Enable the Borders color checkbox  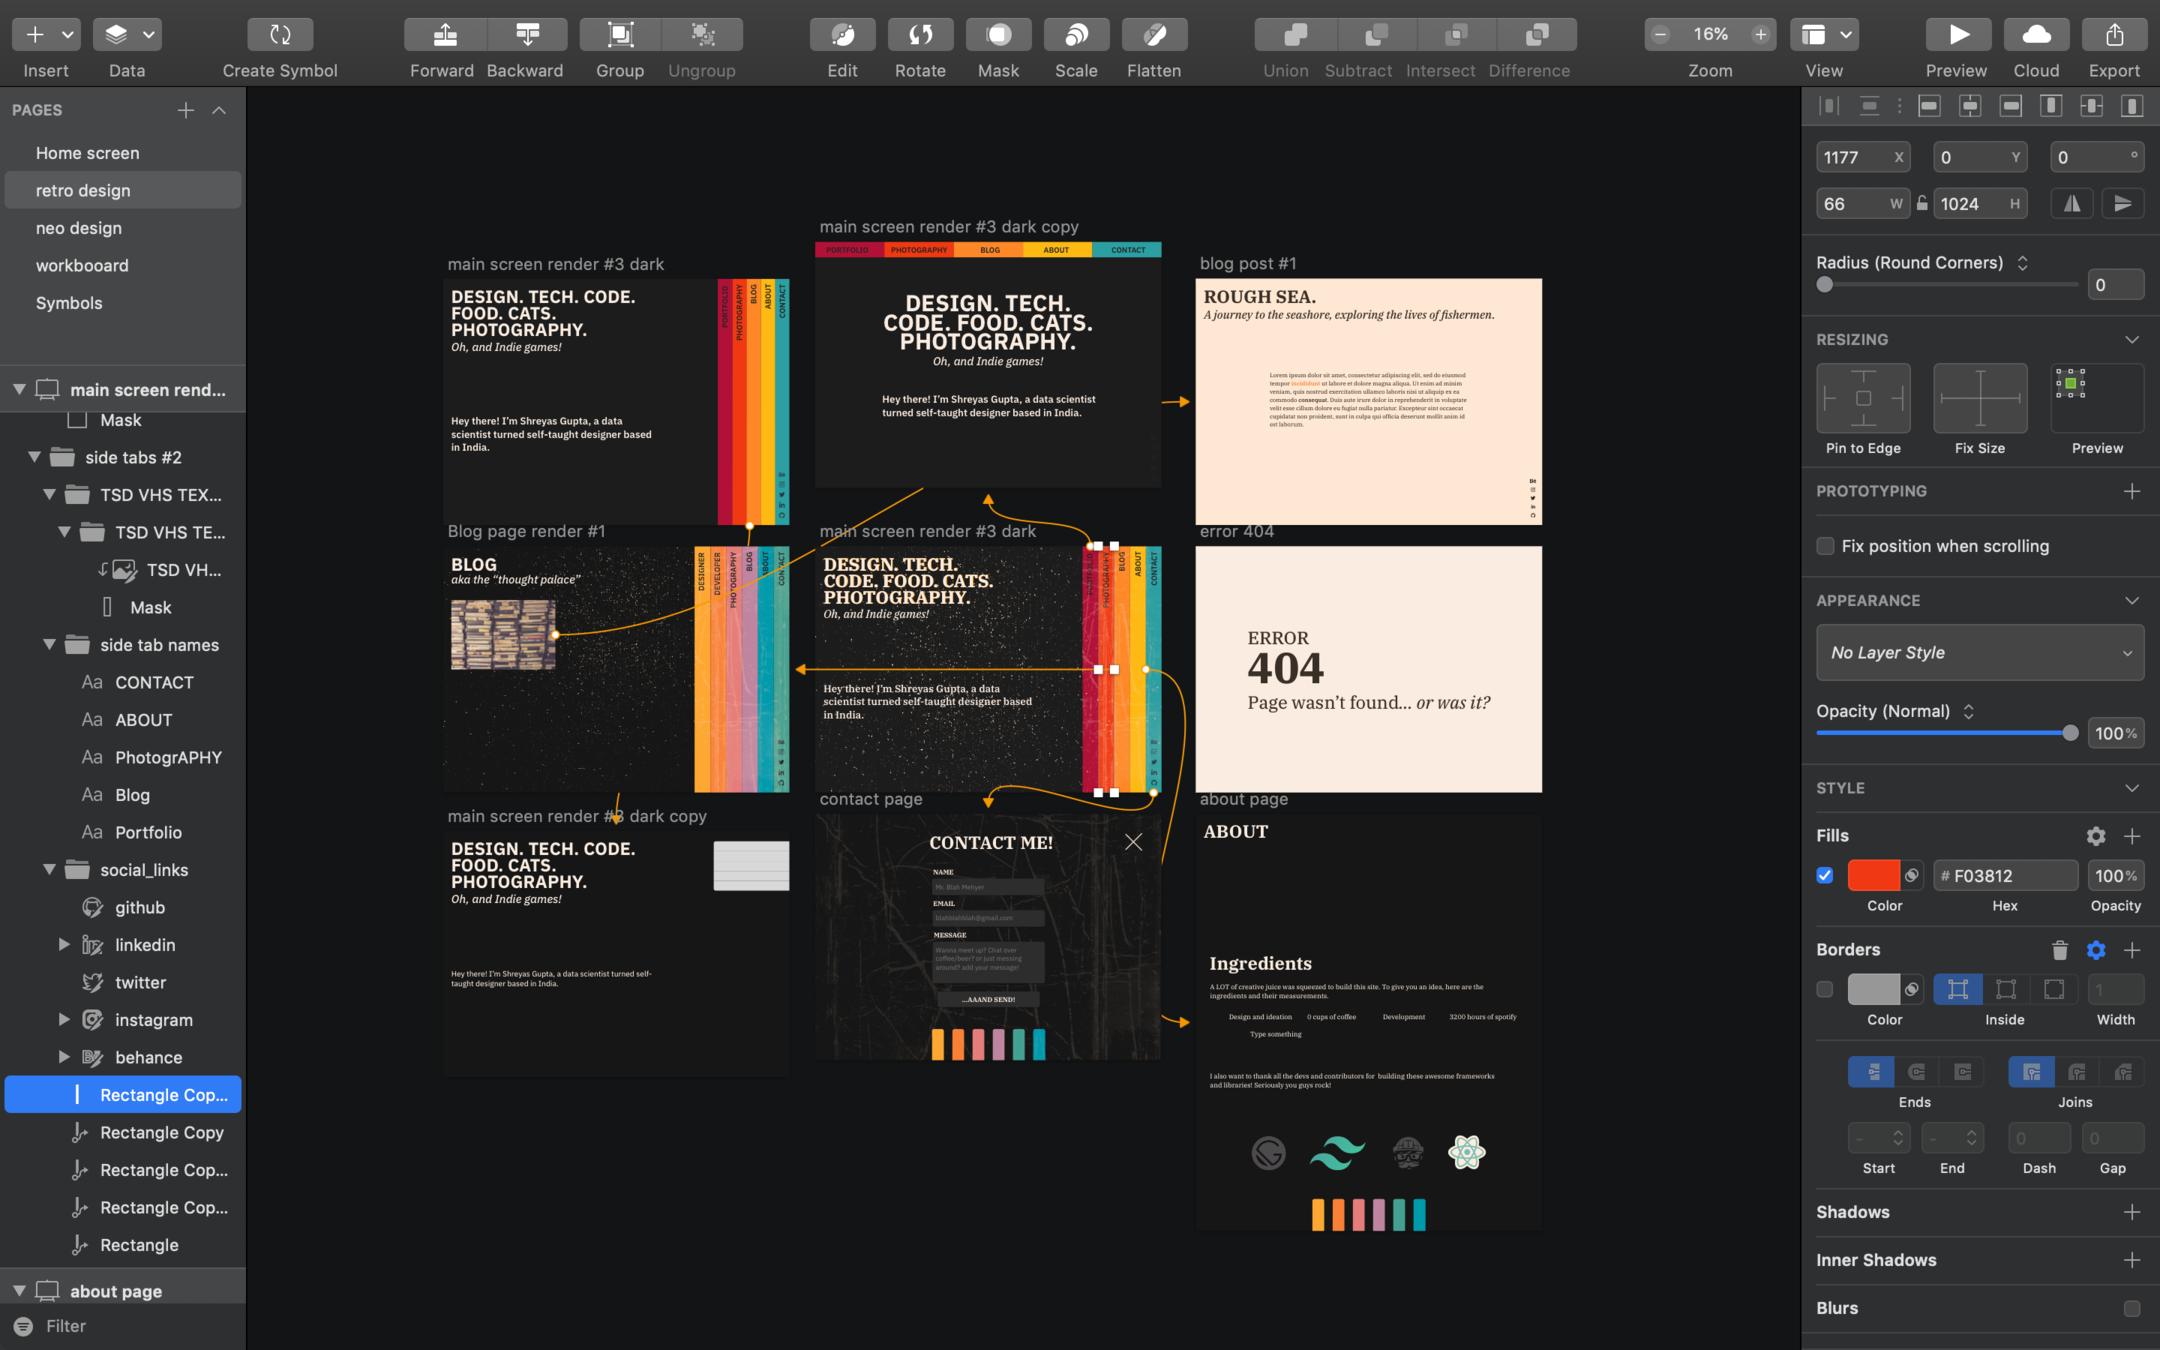tap(1825, 990)
